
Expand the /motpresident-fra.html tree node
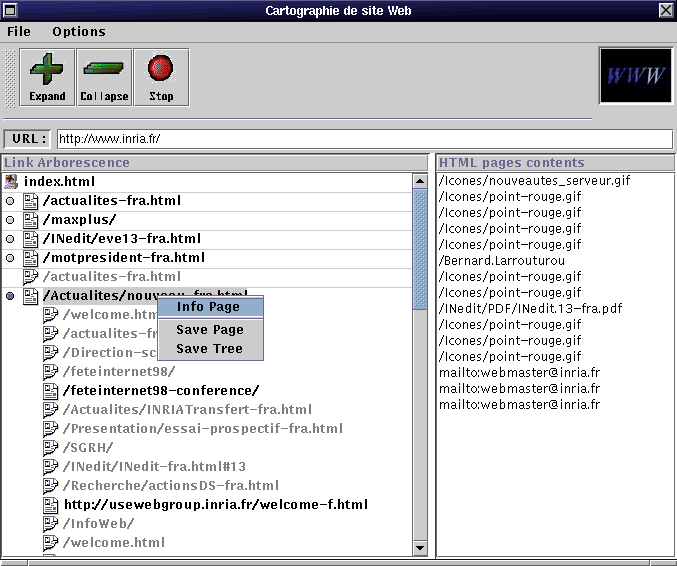(10, 258)
